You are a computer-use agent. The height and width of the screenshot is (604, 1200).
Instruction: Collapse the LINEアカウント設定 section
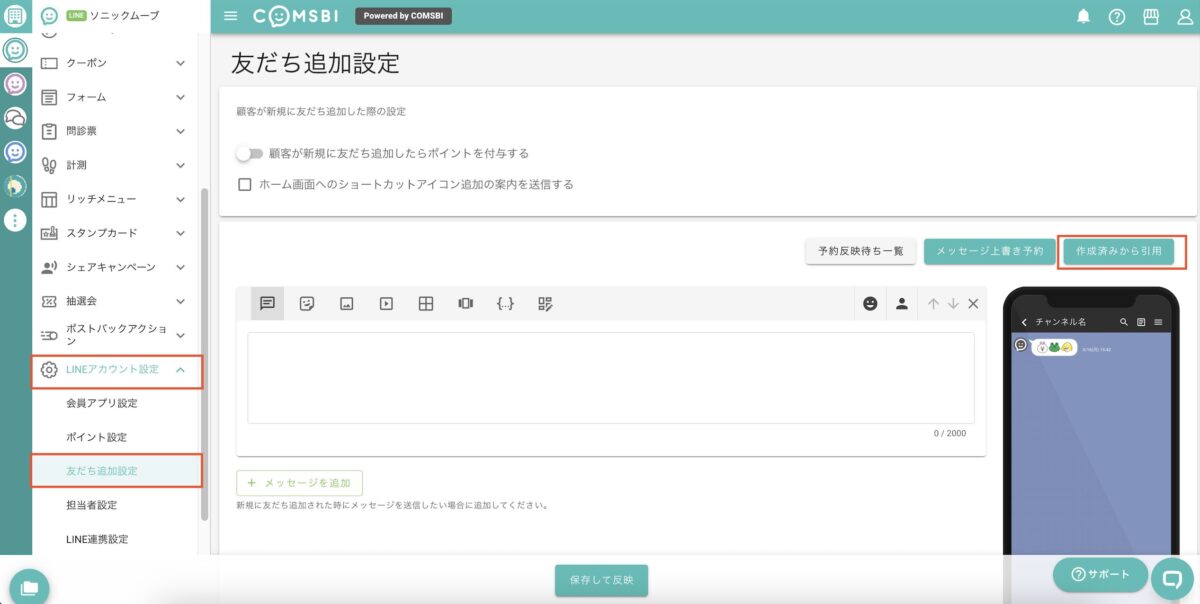[x=180, y=370]
